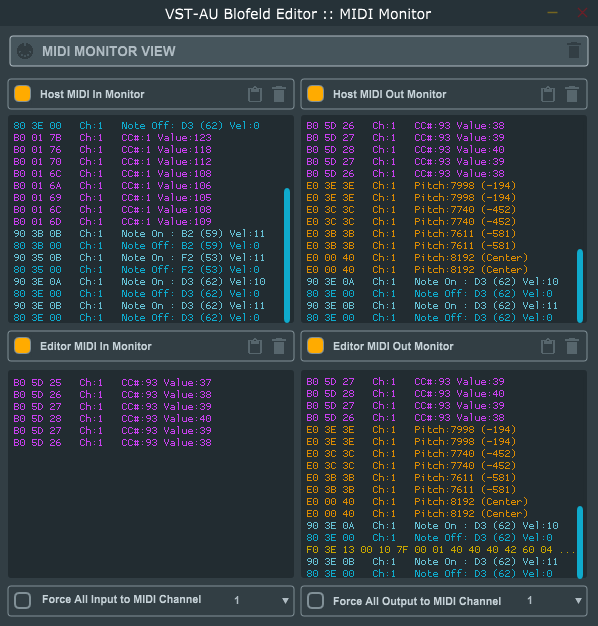Image resolution: width=598 pixels, height=626 pixels.
Task: Select the Editor In row CC#:93 Value:40
Action: (x=113, y=418)
